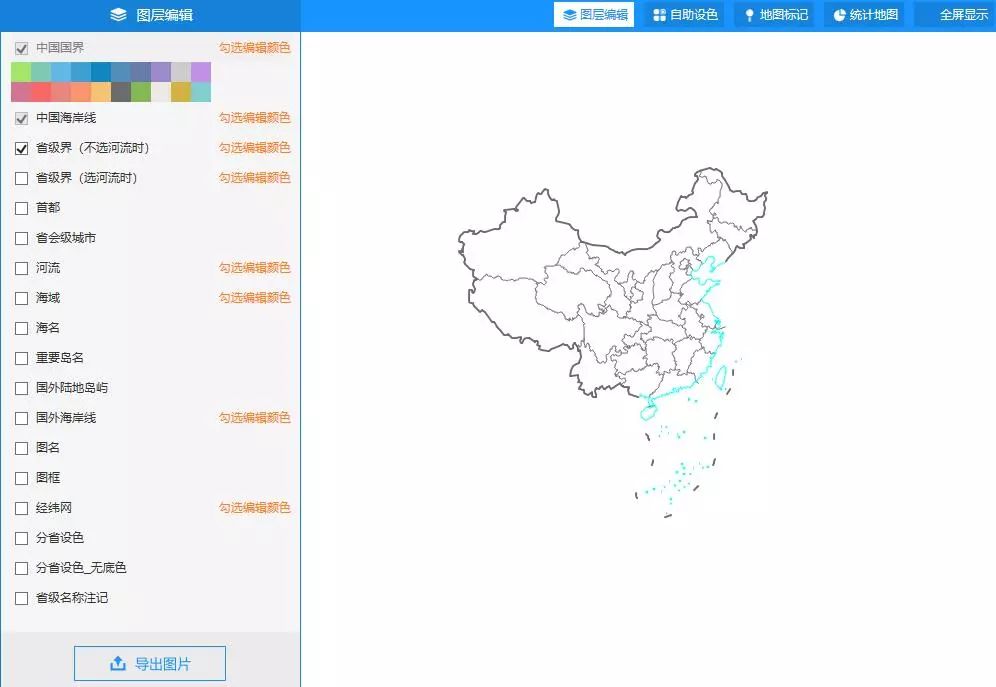
Task: Uncheck 省级界(不选河流时) checkbox
Action: pyautogui.click(x=22, y=148)
